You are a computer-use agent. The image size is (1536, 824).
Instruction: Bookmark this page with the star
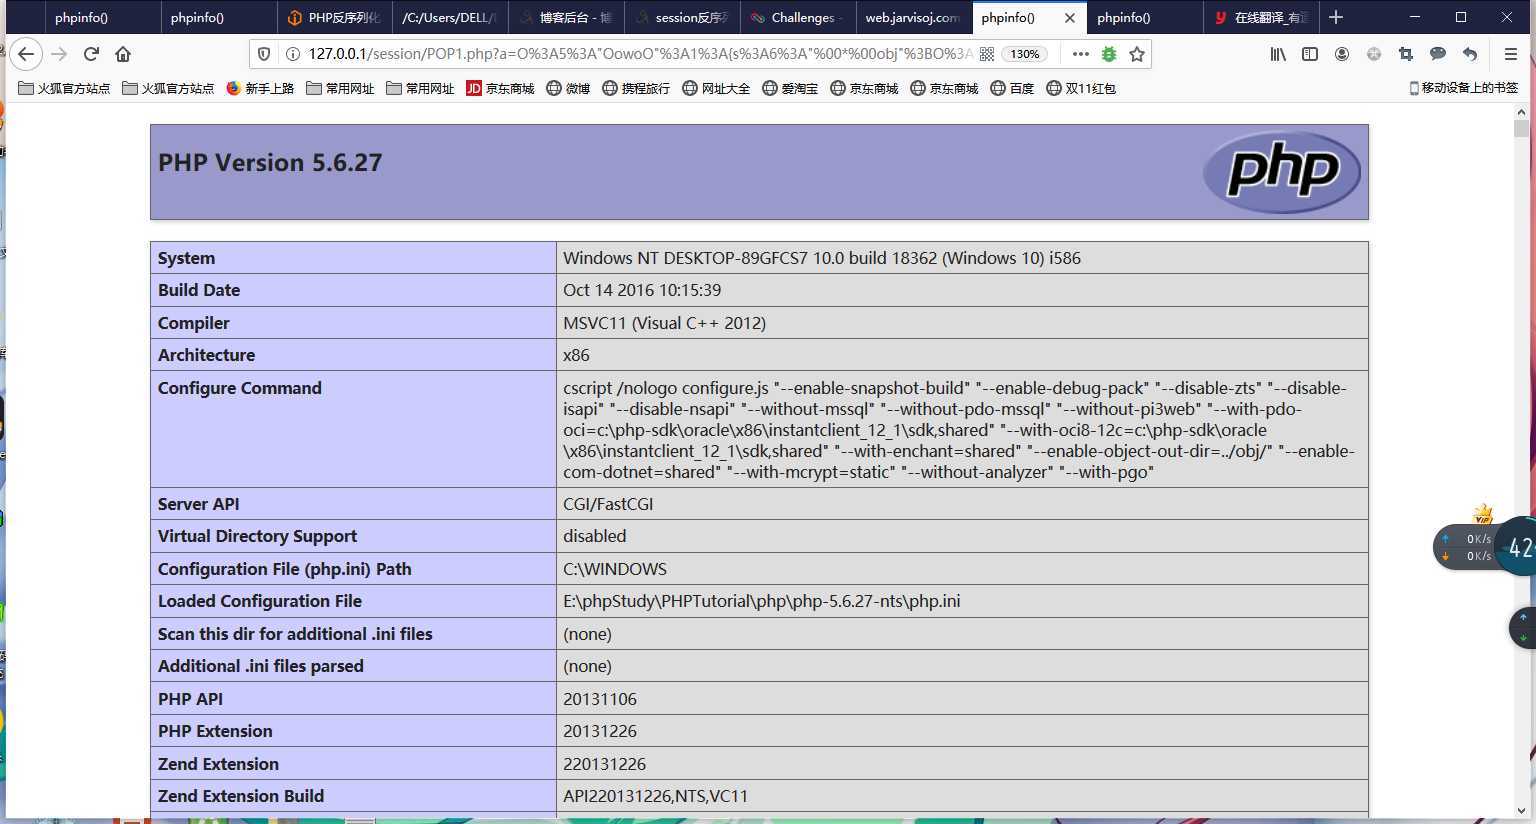(1137, 54)
